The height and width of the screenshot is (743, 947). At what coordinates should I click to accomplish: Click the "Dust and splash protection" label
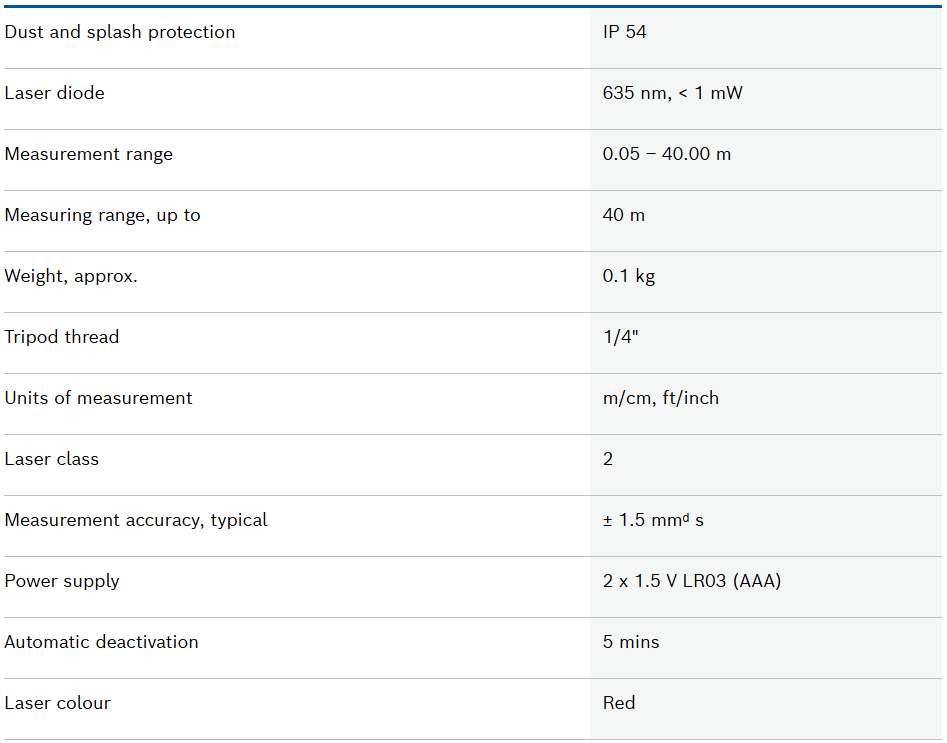click(x=120, y=32)
